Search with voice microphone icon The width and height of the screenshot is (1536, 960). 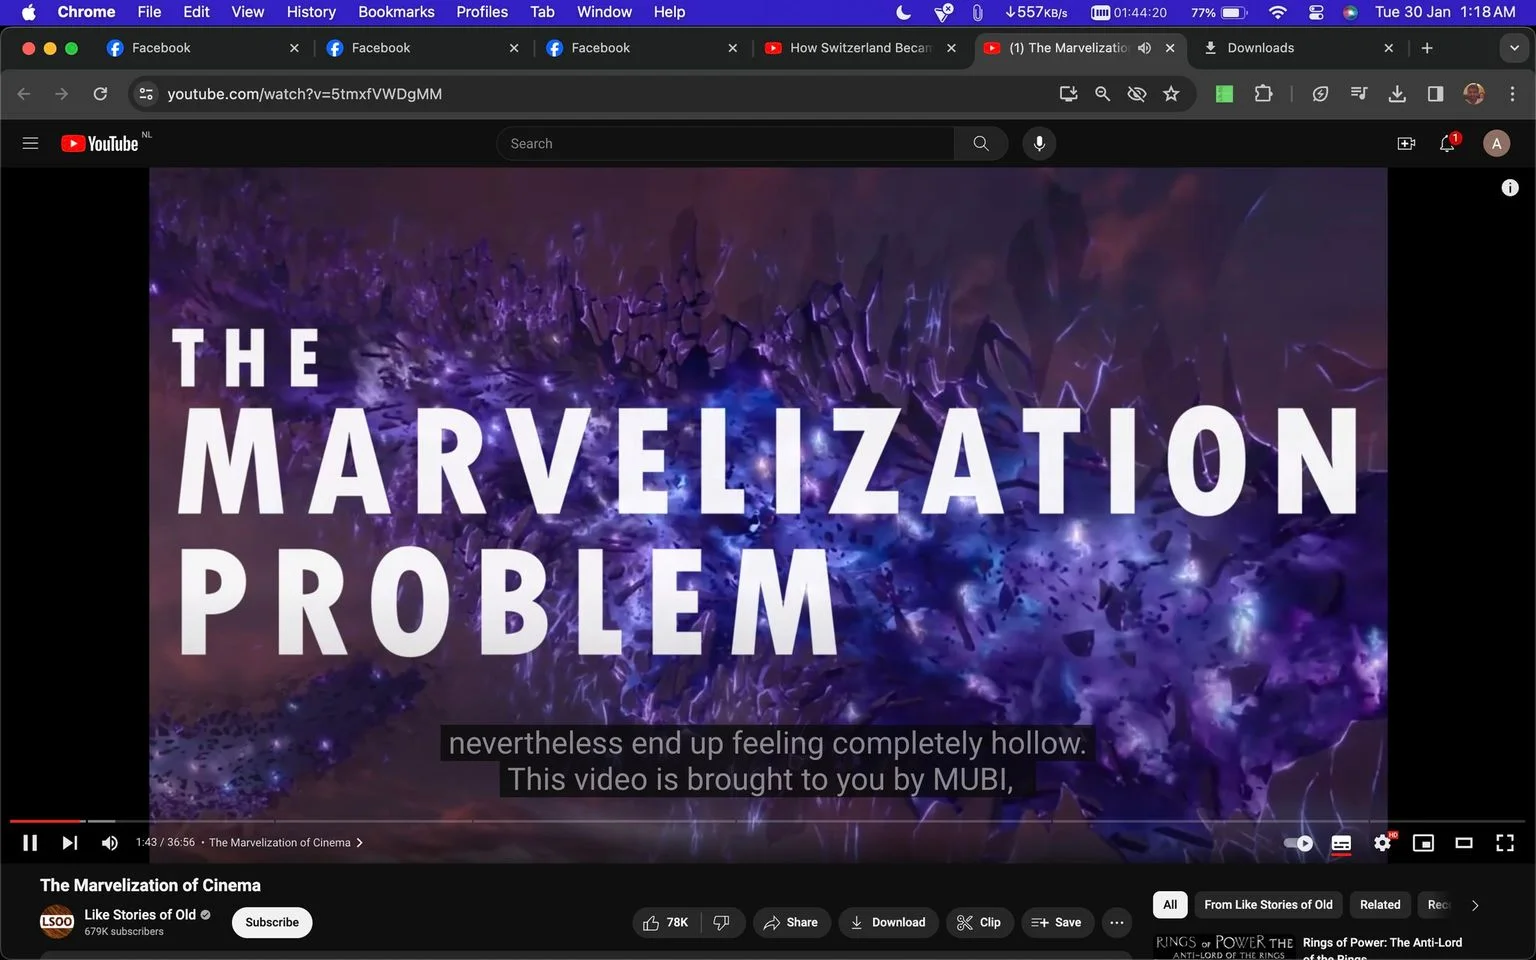1039,143
